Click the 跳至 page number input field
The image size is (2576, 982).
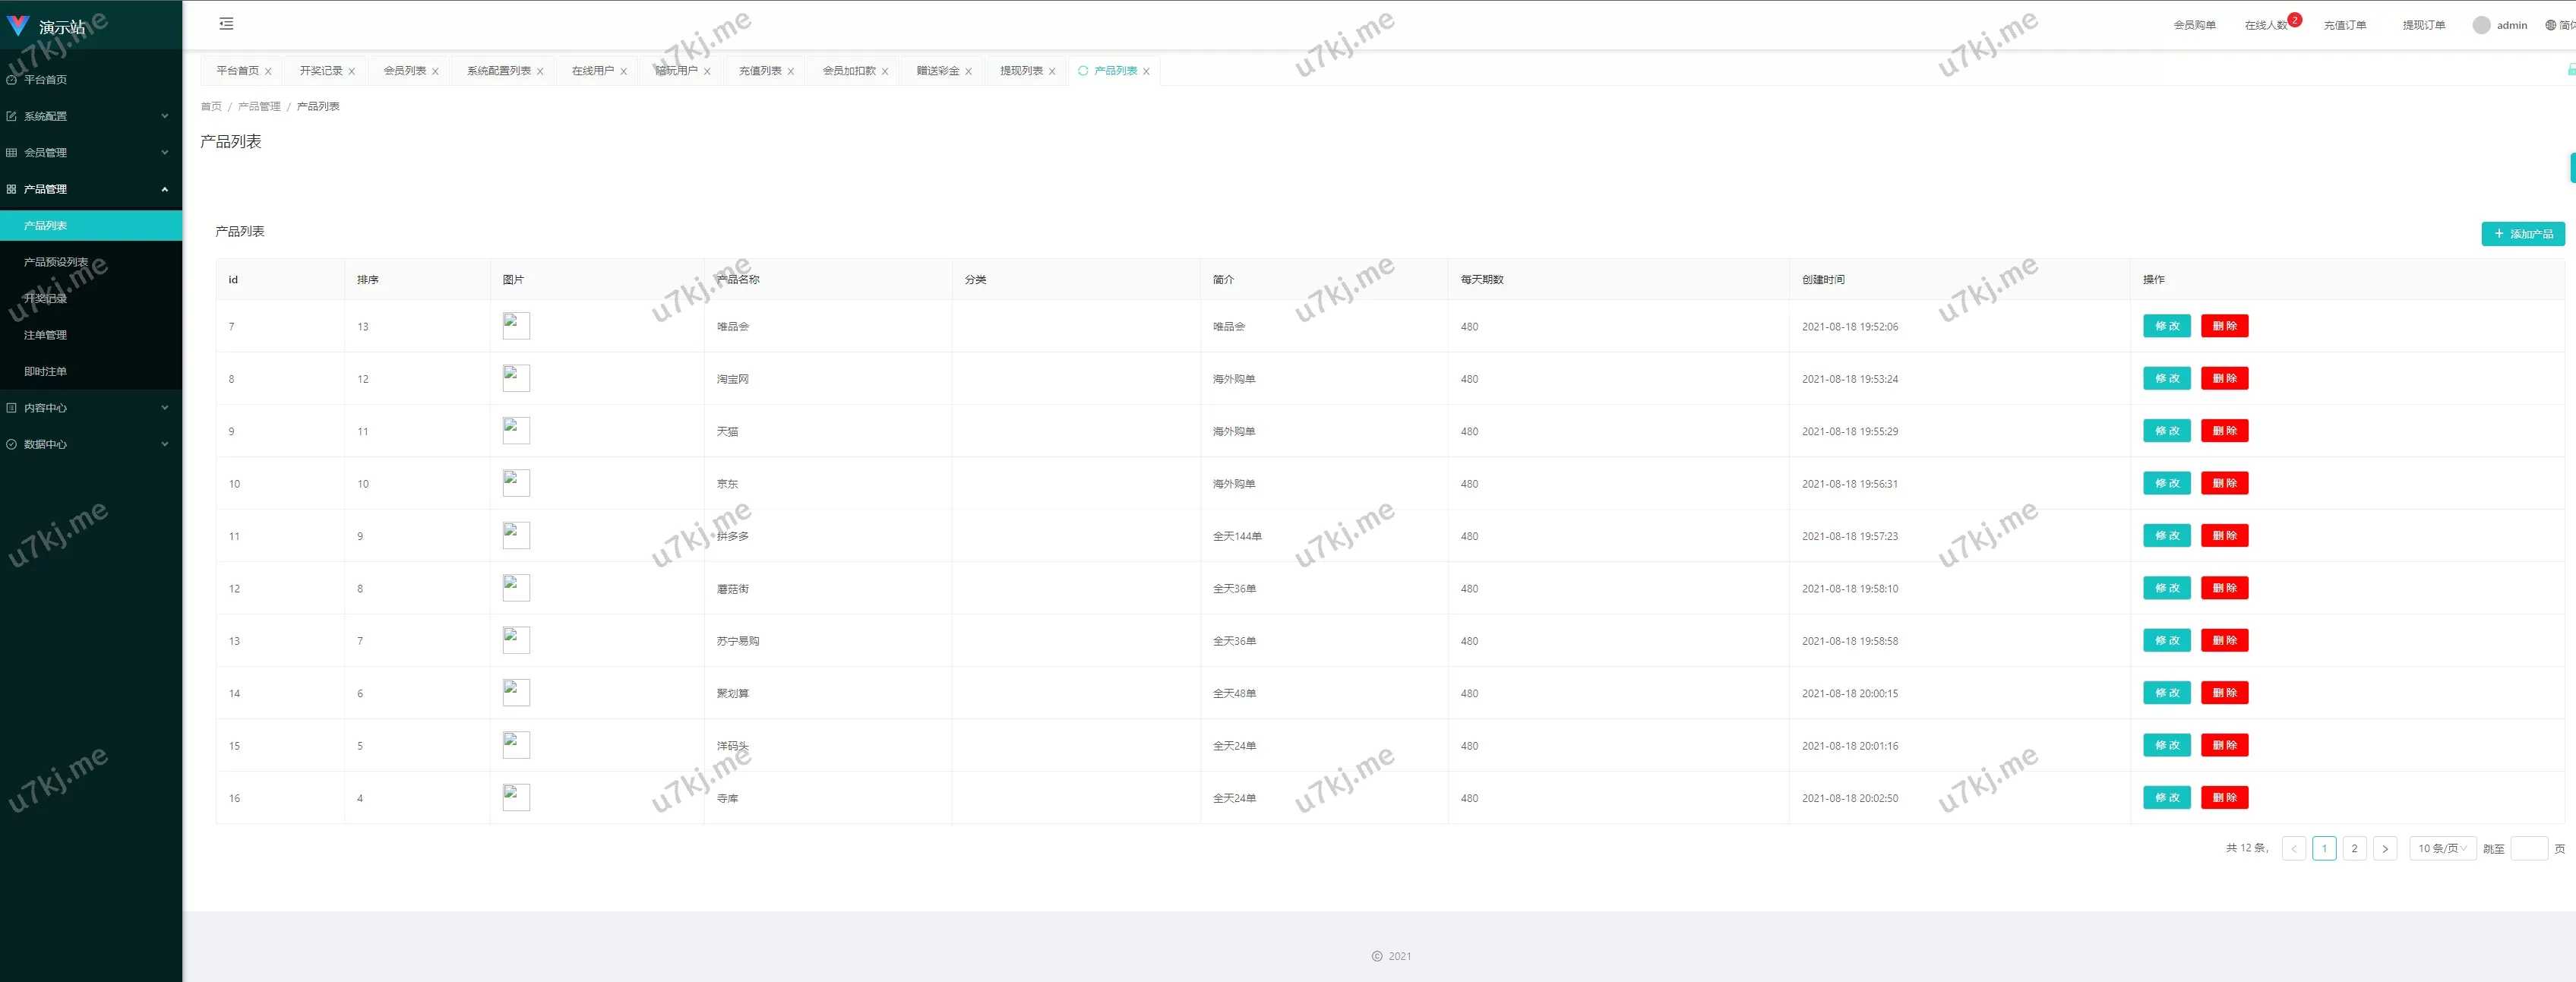pyautogui.click(x=2528, y=848)
